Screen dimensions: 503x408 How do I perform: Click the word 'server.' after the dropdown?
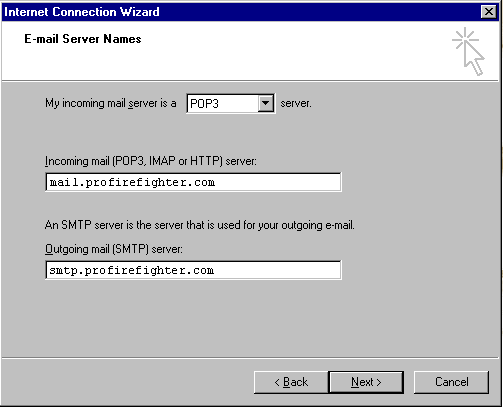coord(296,104)
